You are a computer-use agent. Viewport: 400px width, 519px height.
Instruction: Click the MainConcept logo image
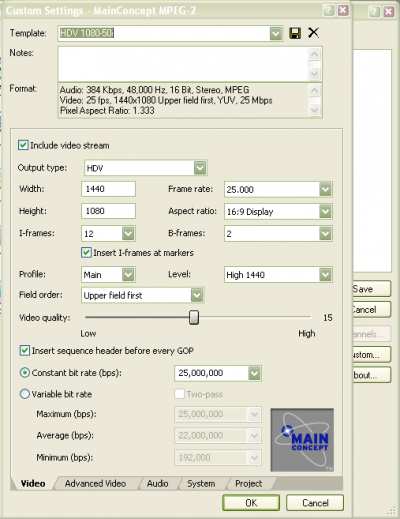pyautogui.click(x=302, y=440)
